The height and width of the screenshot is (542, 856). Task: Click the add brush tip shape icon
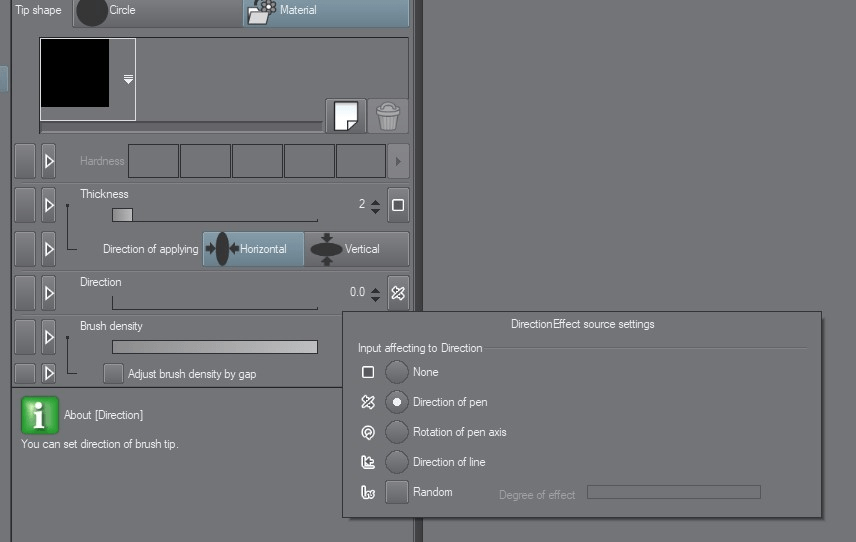coord(345,116)
